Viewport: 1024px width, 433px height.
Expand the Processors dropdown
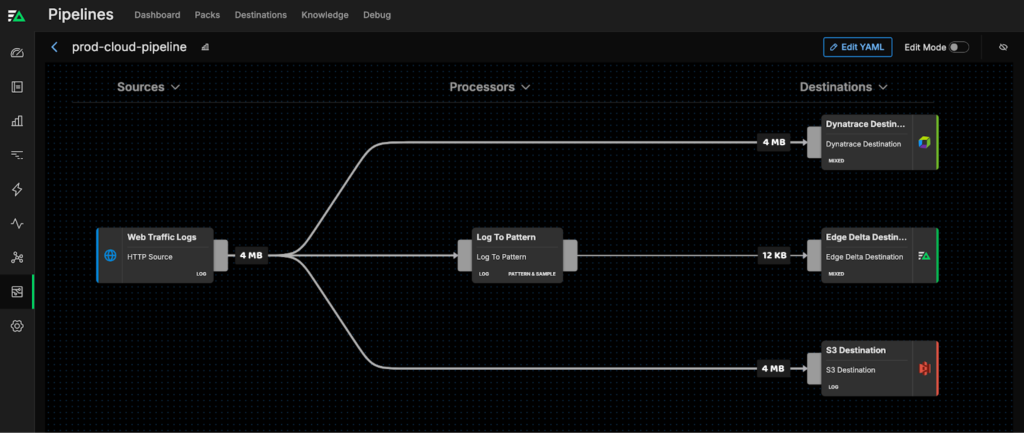[x=489, y=87]
